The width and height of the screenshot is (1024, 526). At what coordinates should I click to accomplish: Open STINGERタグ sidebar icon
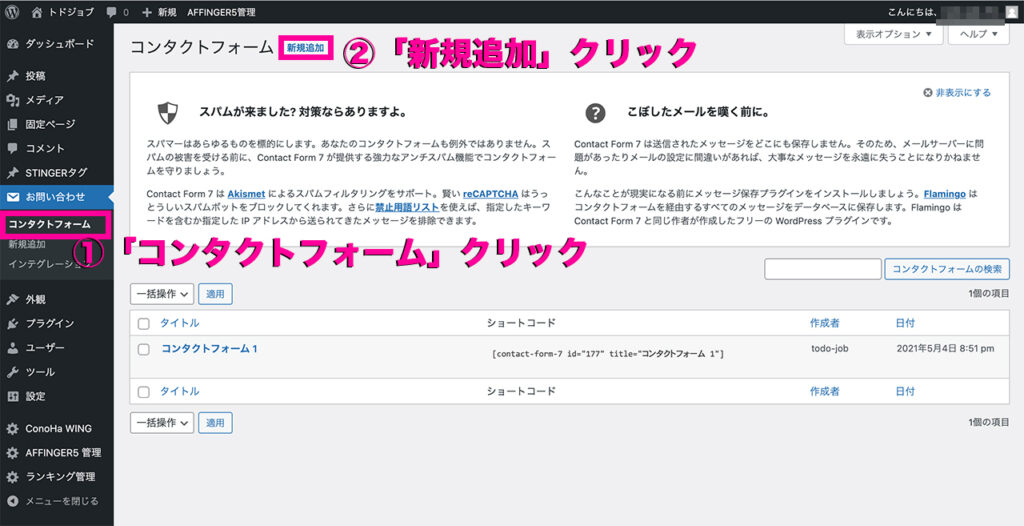click(12, 173)
